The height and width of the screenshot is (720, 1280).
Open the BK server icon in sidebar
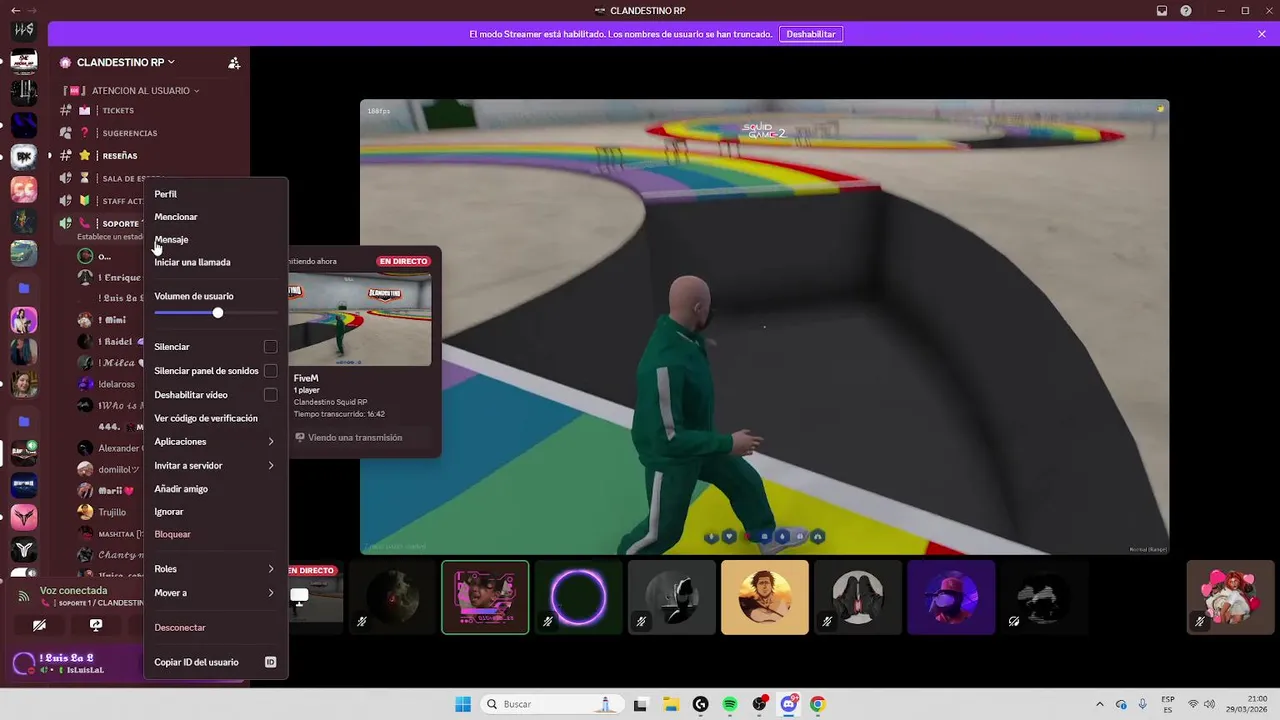pyautogui.click(x=24, y=157)
